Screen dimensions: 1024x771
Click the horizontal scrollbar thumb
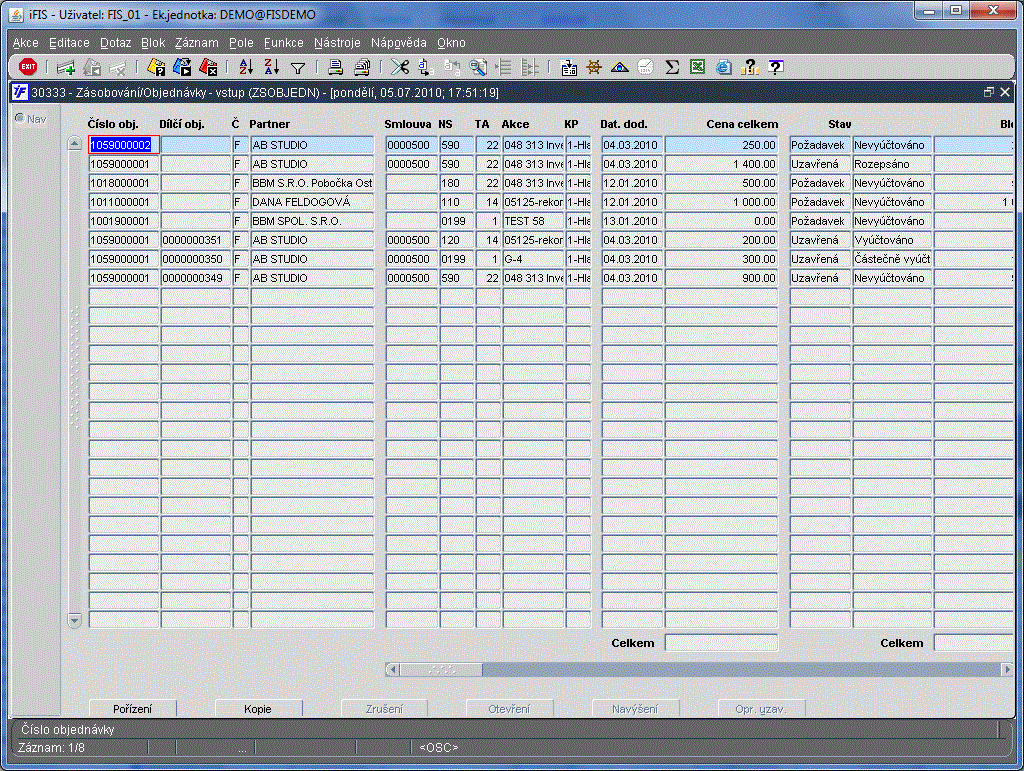coord(441,670)
